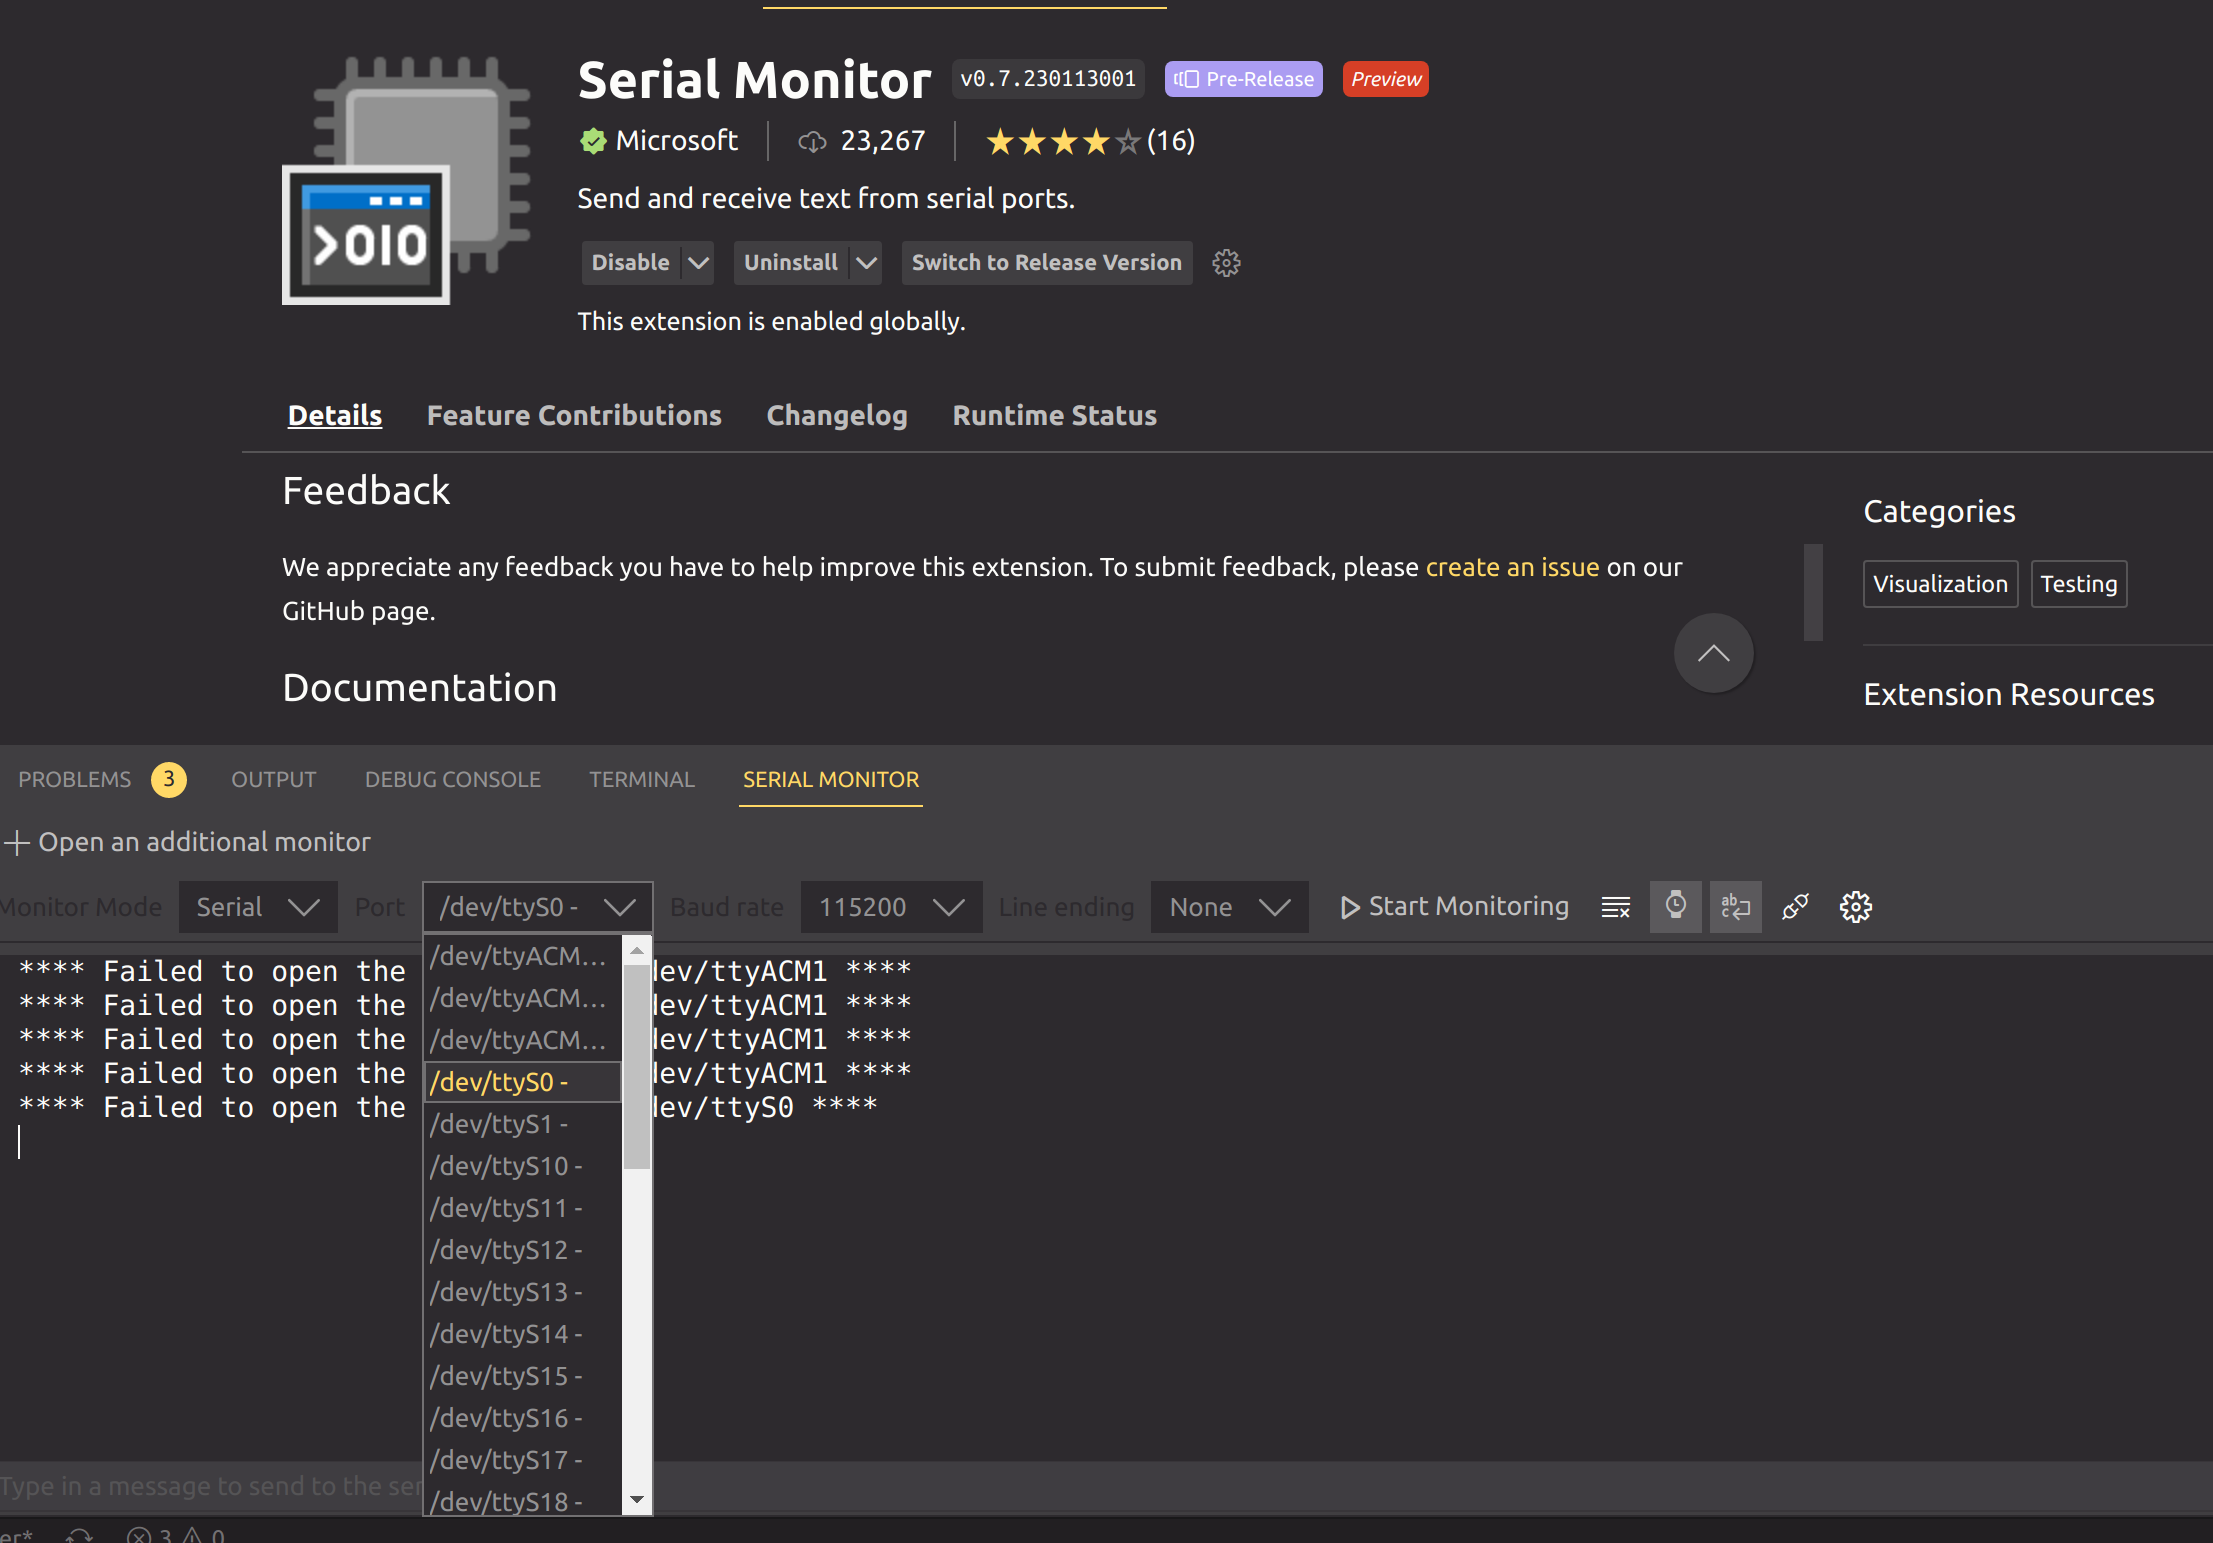Click the download count cloud icon

pyautogui.click(x=812, y=141)
